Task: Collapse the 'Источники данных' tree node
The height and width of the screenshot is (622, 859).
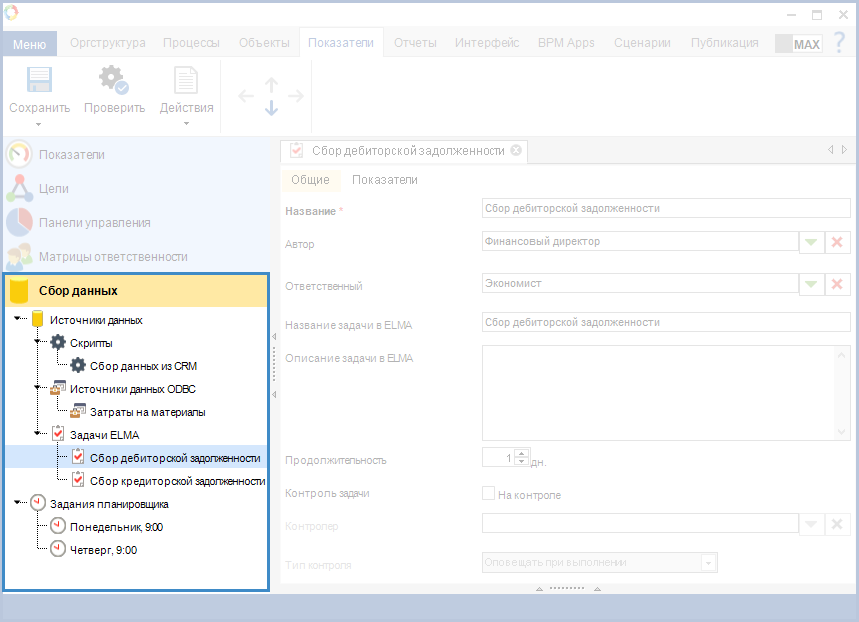Action: (19, 320)
